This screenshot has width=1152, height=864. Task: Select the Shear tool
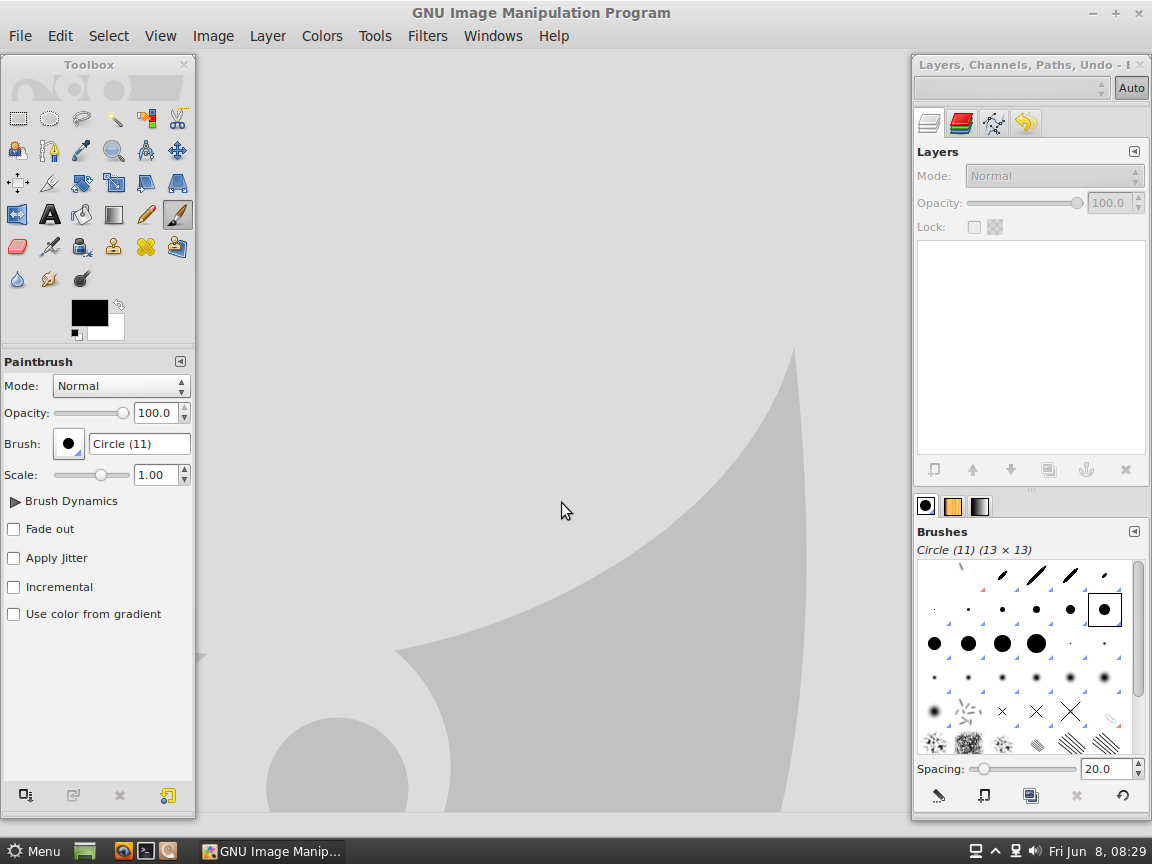click(145, 183)
